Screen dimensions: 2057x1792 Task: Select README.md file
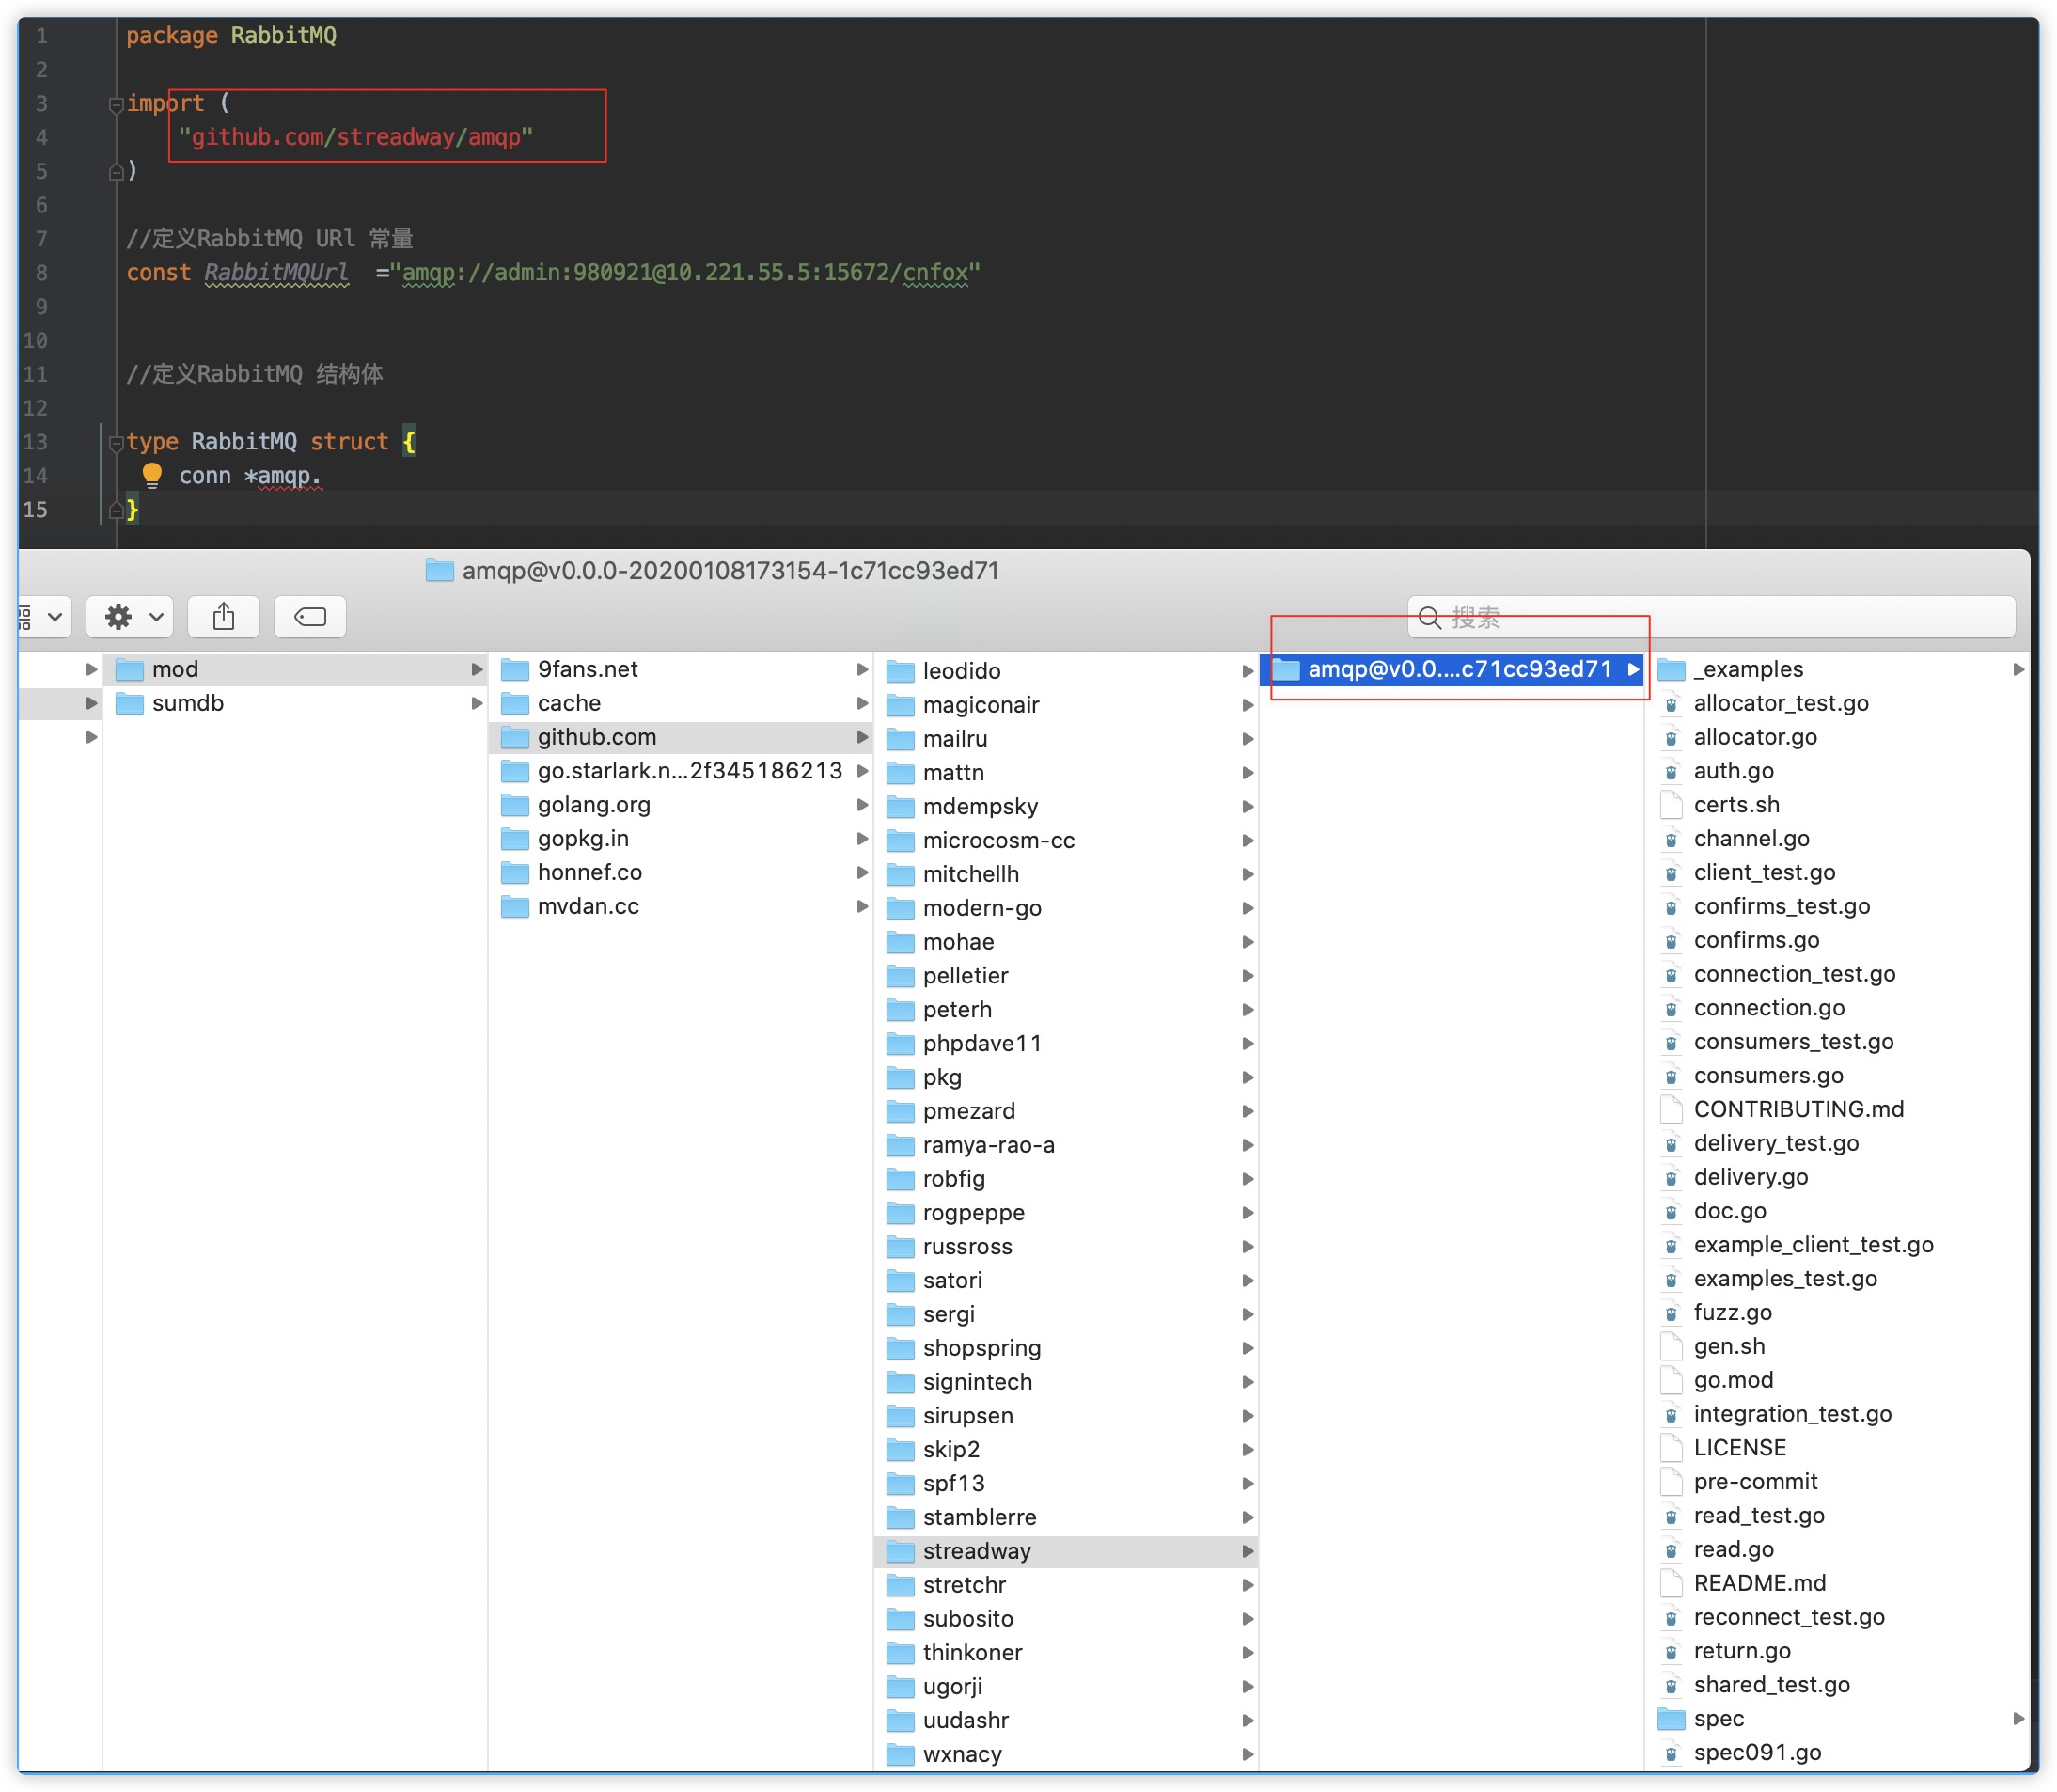(x=1838, y=1584)
